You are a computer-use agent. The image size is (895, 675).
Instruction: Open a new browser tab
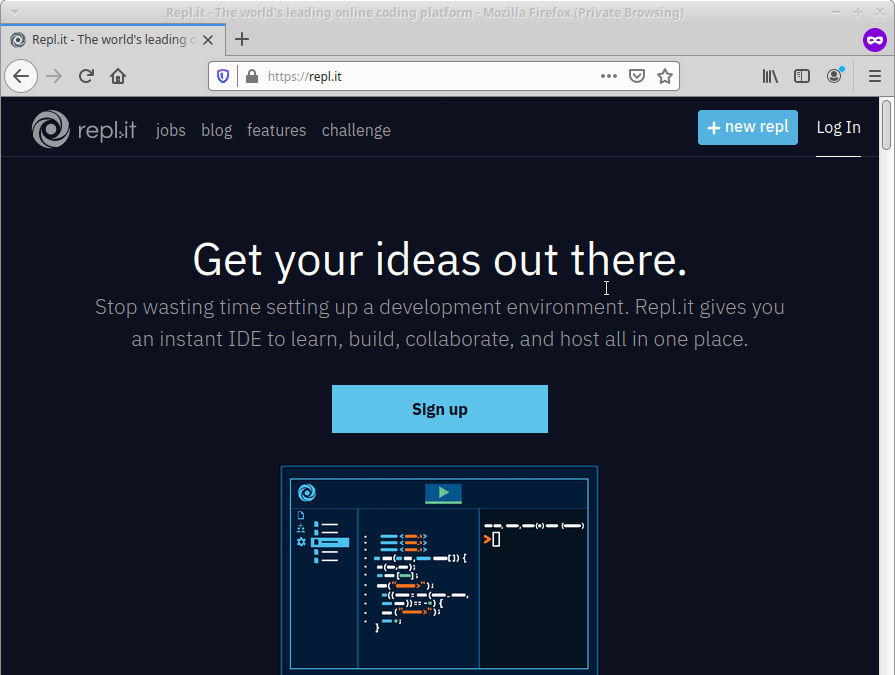242,39
